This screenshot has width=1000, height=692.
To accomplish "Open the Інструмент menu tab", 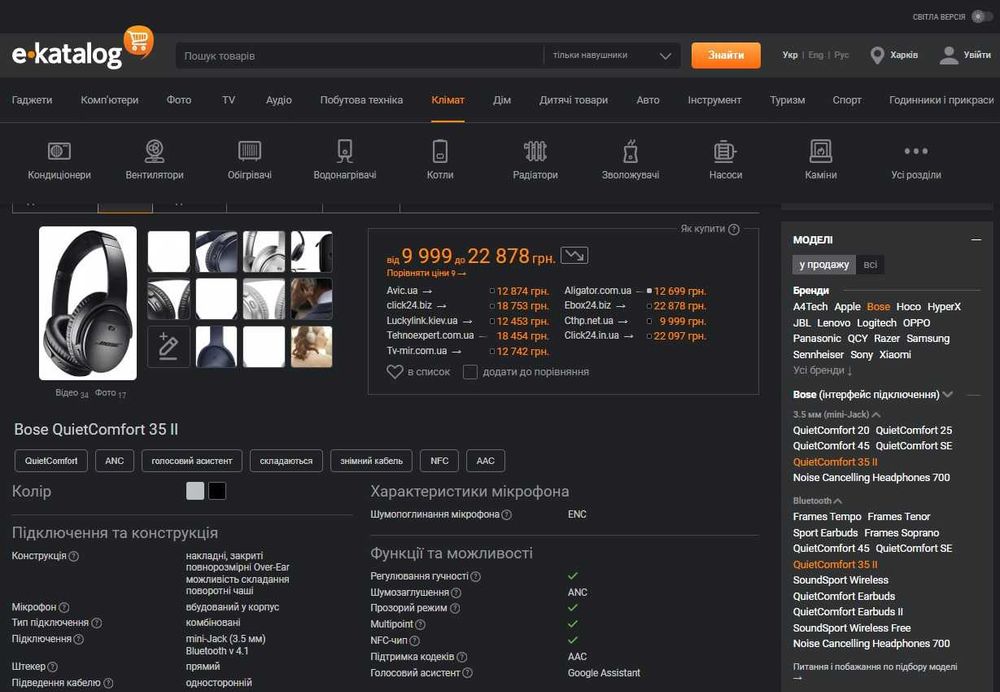I will (x=714, y=100).
